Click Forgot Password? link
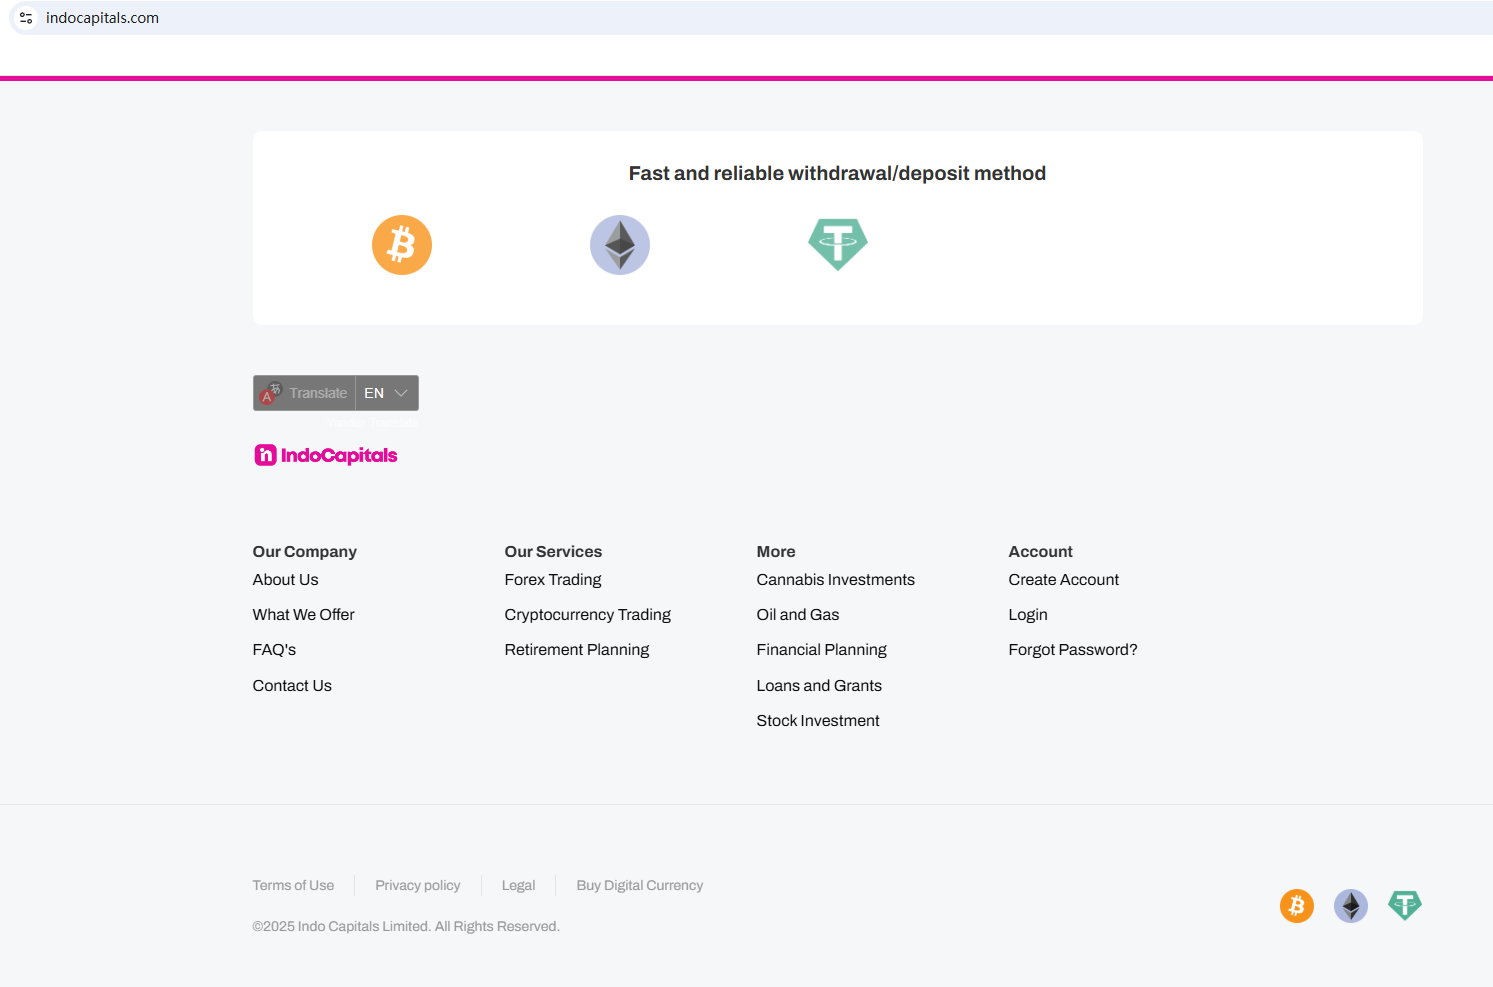The image size is (1493, 987). pos(1073,650)
